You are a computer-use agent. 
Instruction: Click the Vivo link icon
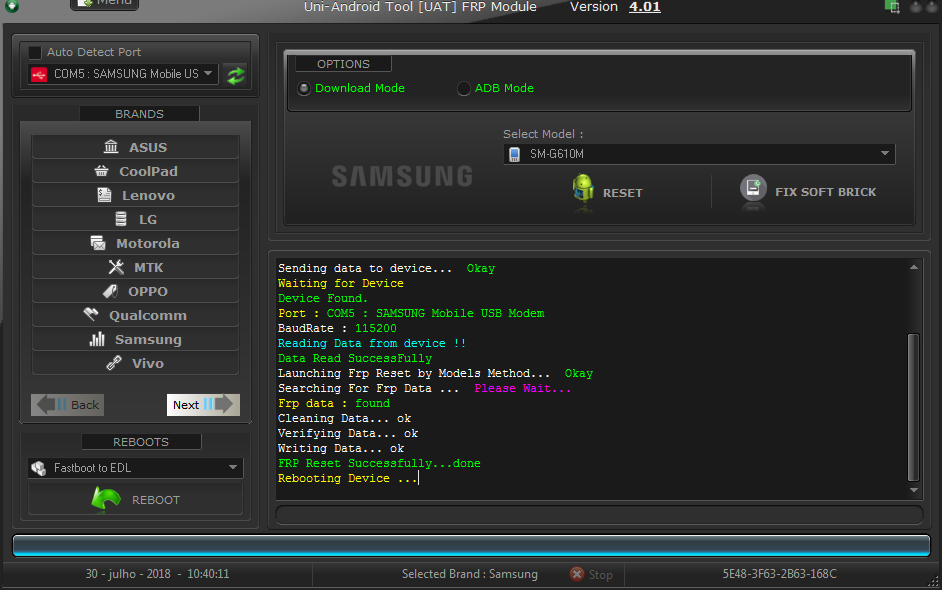click(x=114, y=363)
